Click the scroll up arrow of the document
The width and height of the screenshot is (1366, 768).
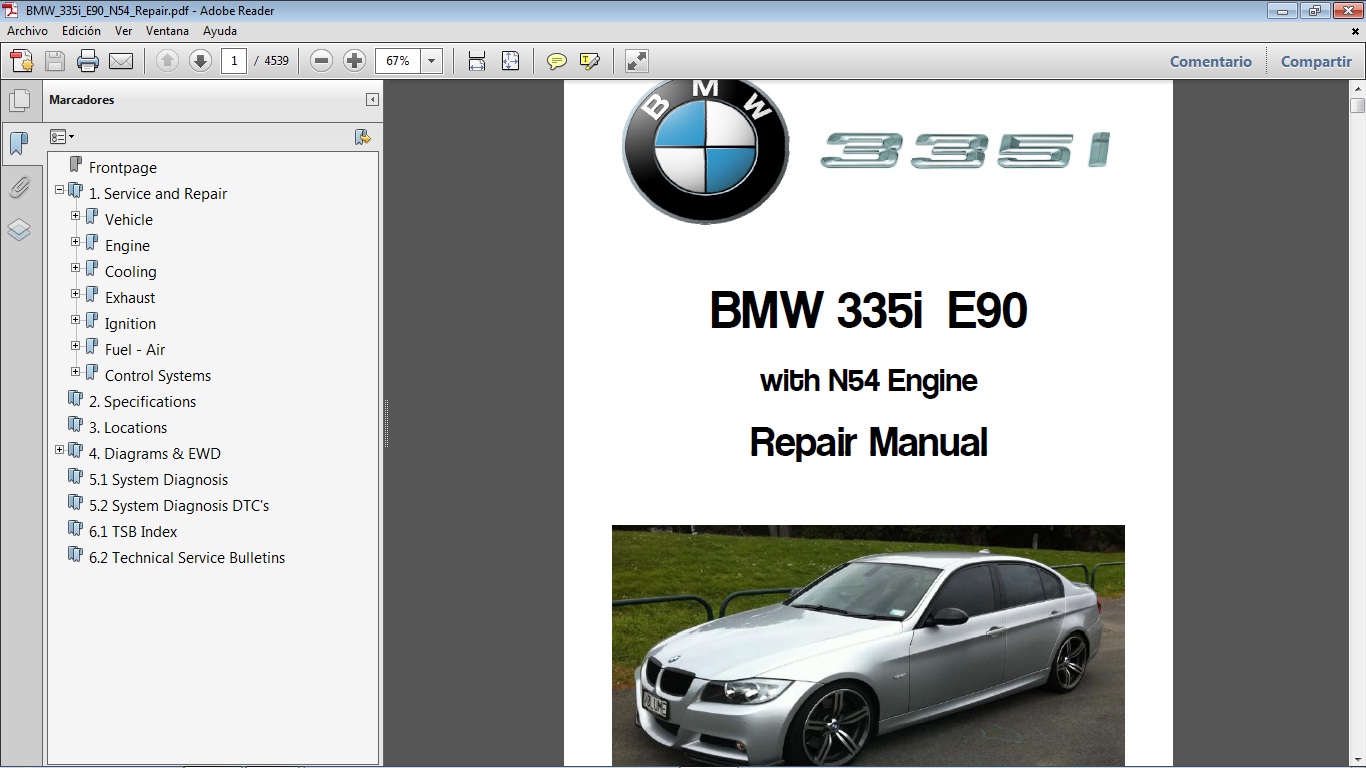point(1357,89)
